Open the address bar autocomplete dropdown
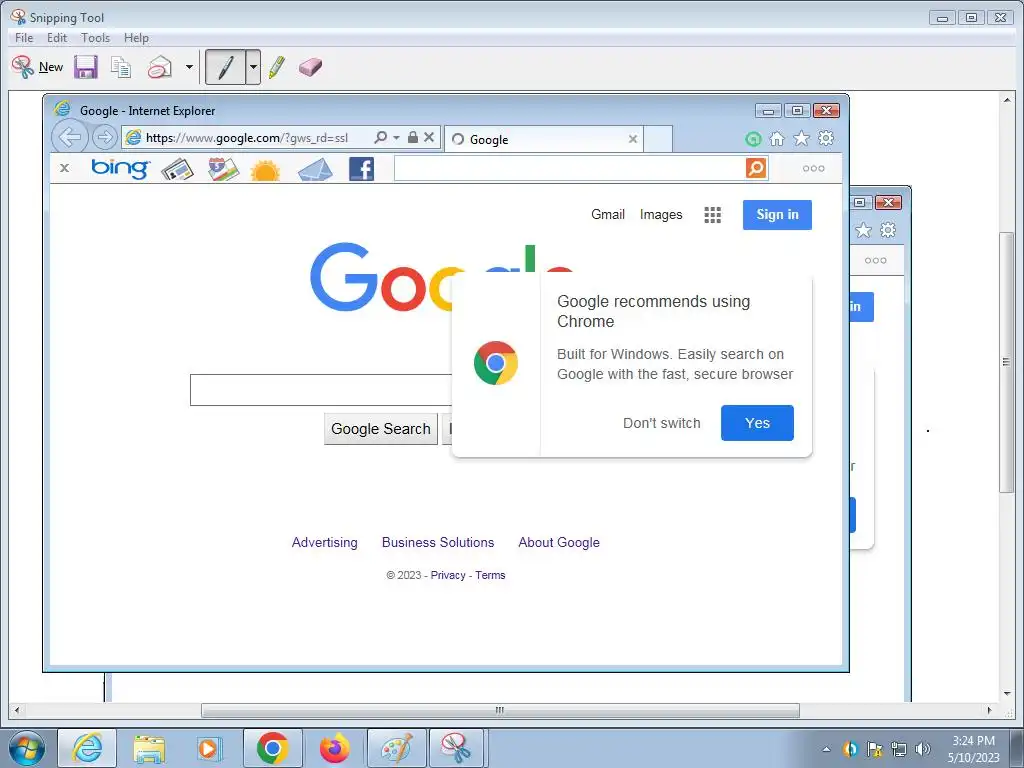The height and width of the screenshot is (768, 1024). (x=396, y=138)
